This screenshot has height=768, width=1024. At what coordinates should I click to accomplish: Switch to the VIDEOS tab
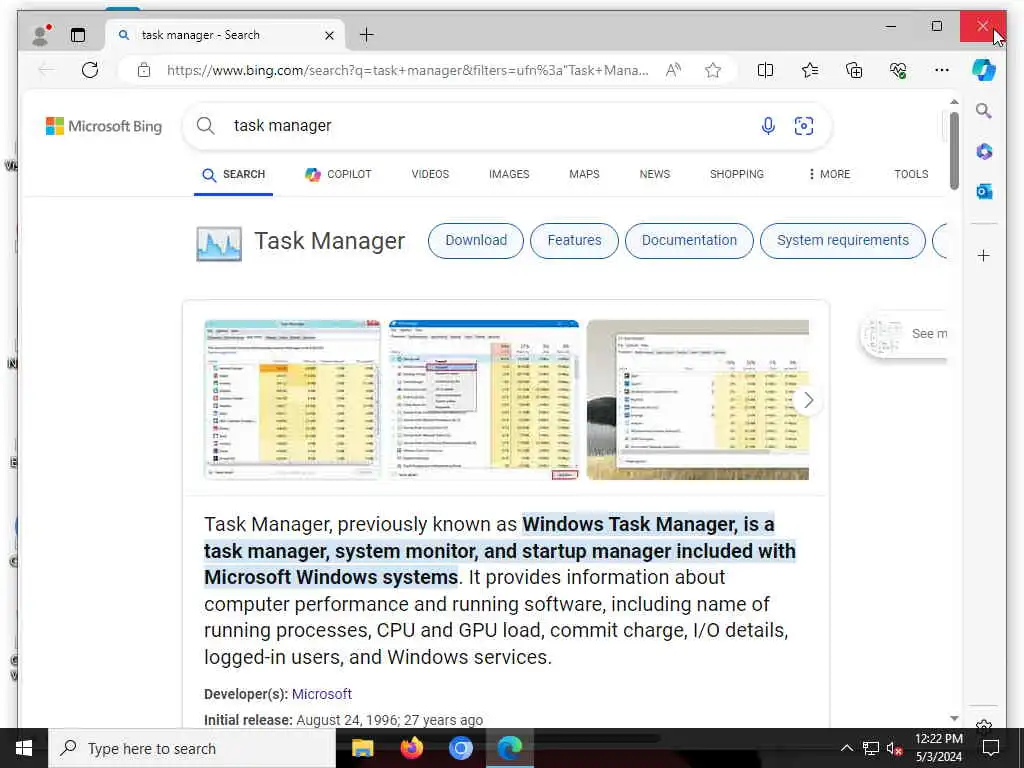(430, 174)
